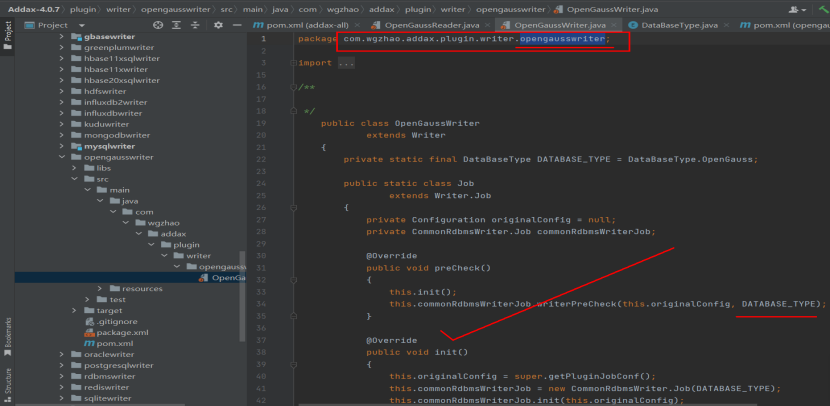Collapse the opengausswriter folder
This screenshot has height=406, width=830.
click(x=61, y=157)
